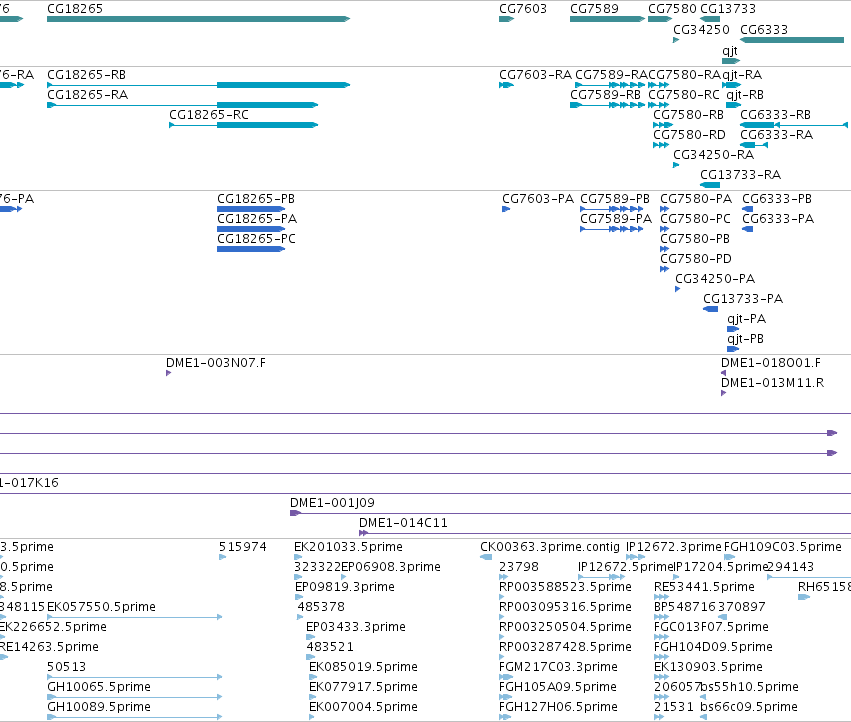The height and width of the screenshot is (722, 851).
Task: Select transcript CG7580-RC label
Action: pos(684,95)
